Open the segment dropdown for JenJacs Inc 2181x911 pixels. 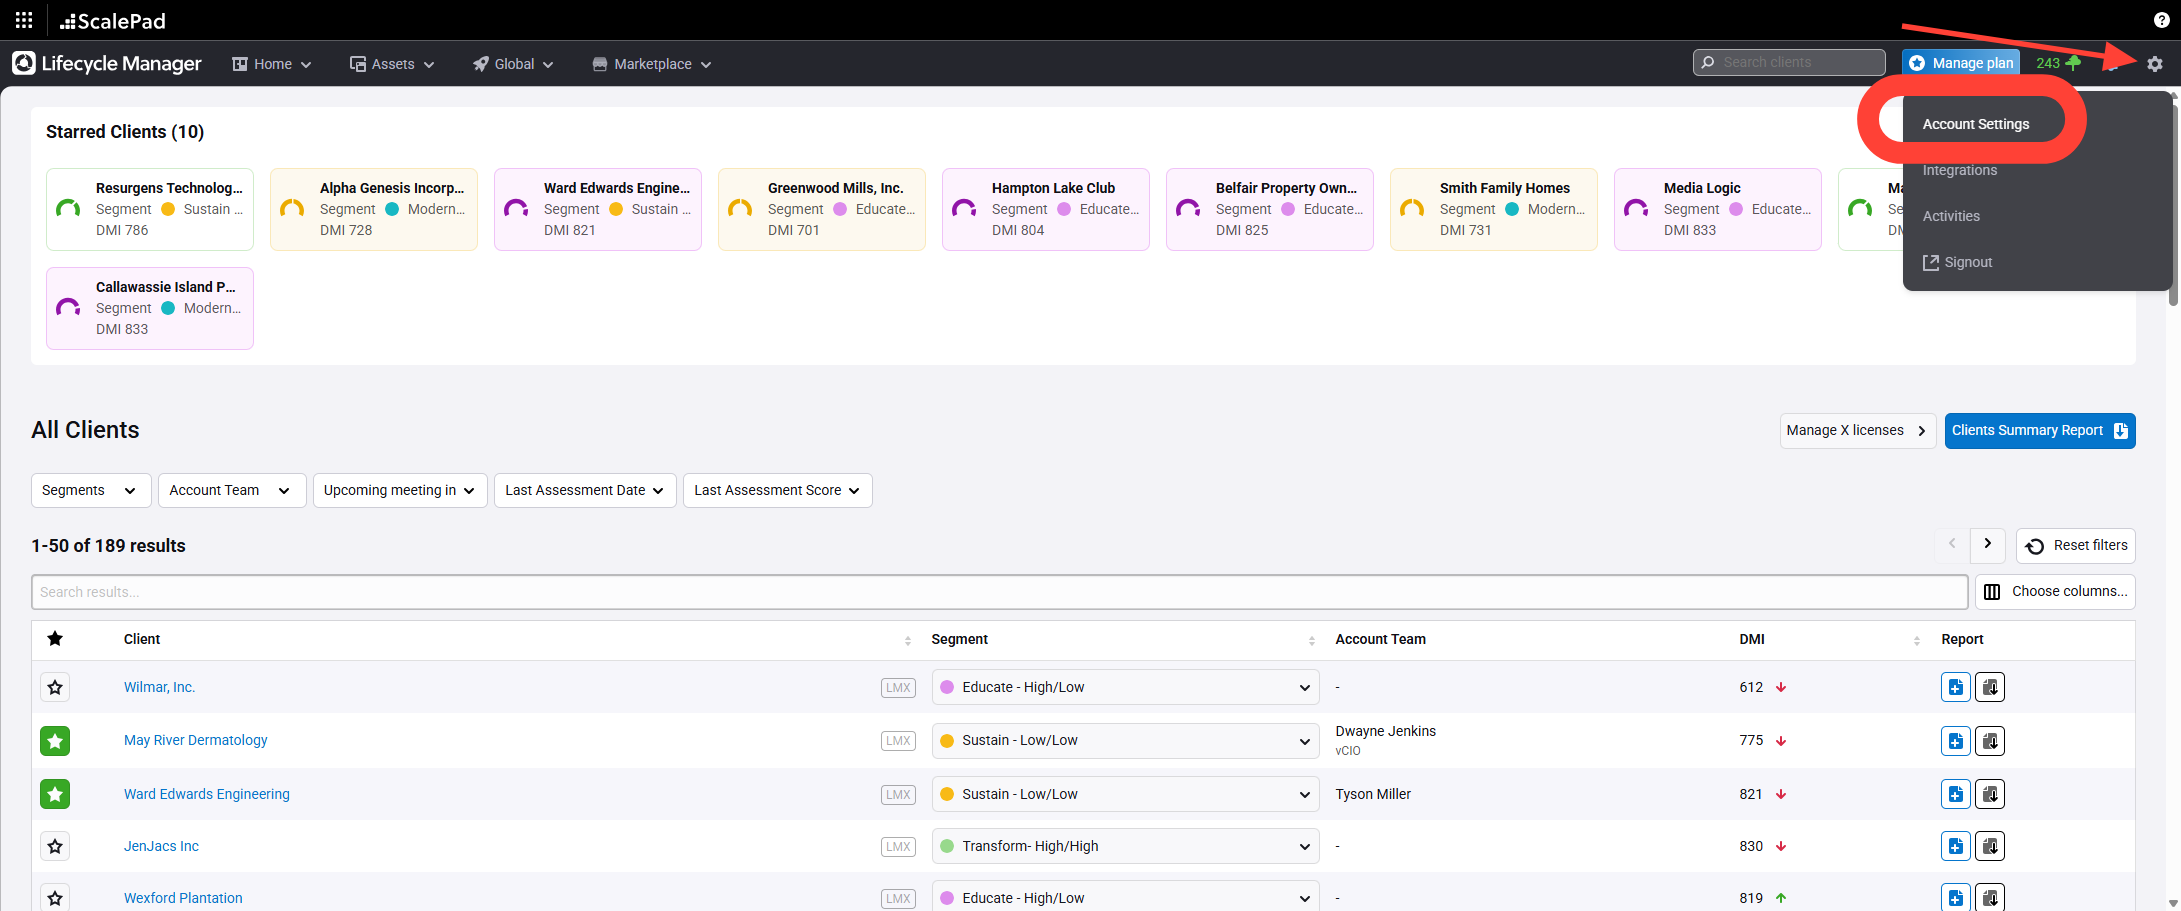(1124, 846)
